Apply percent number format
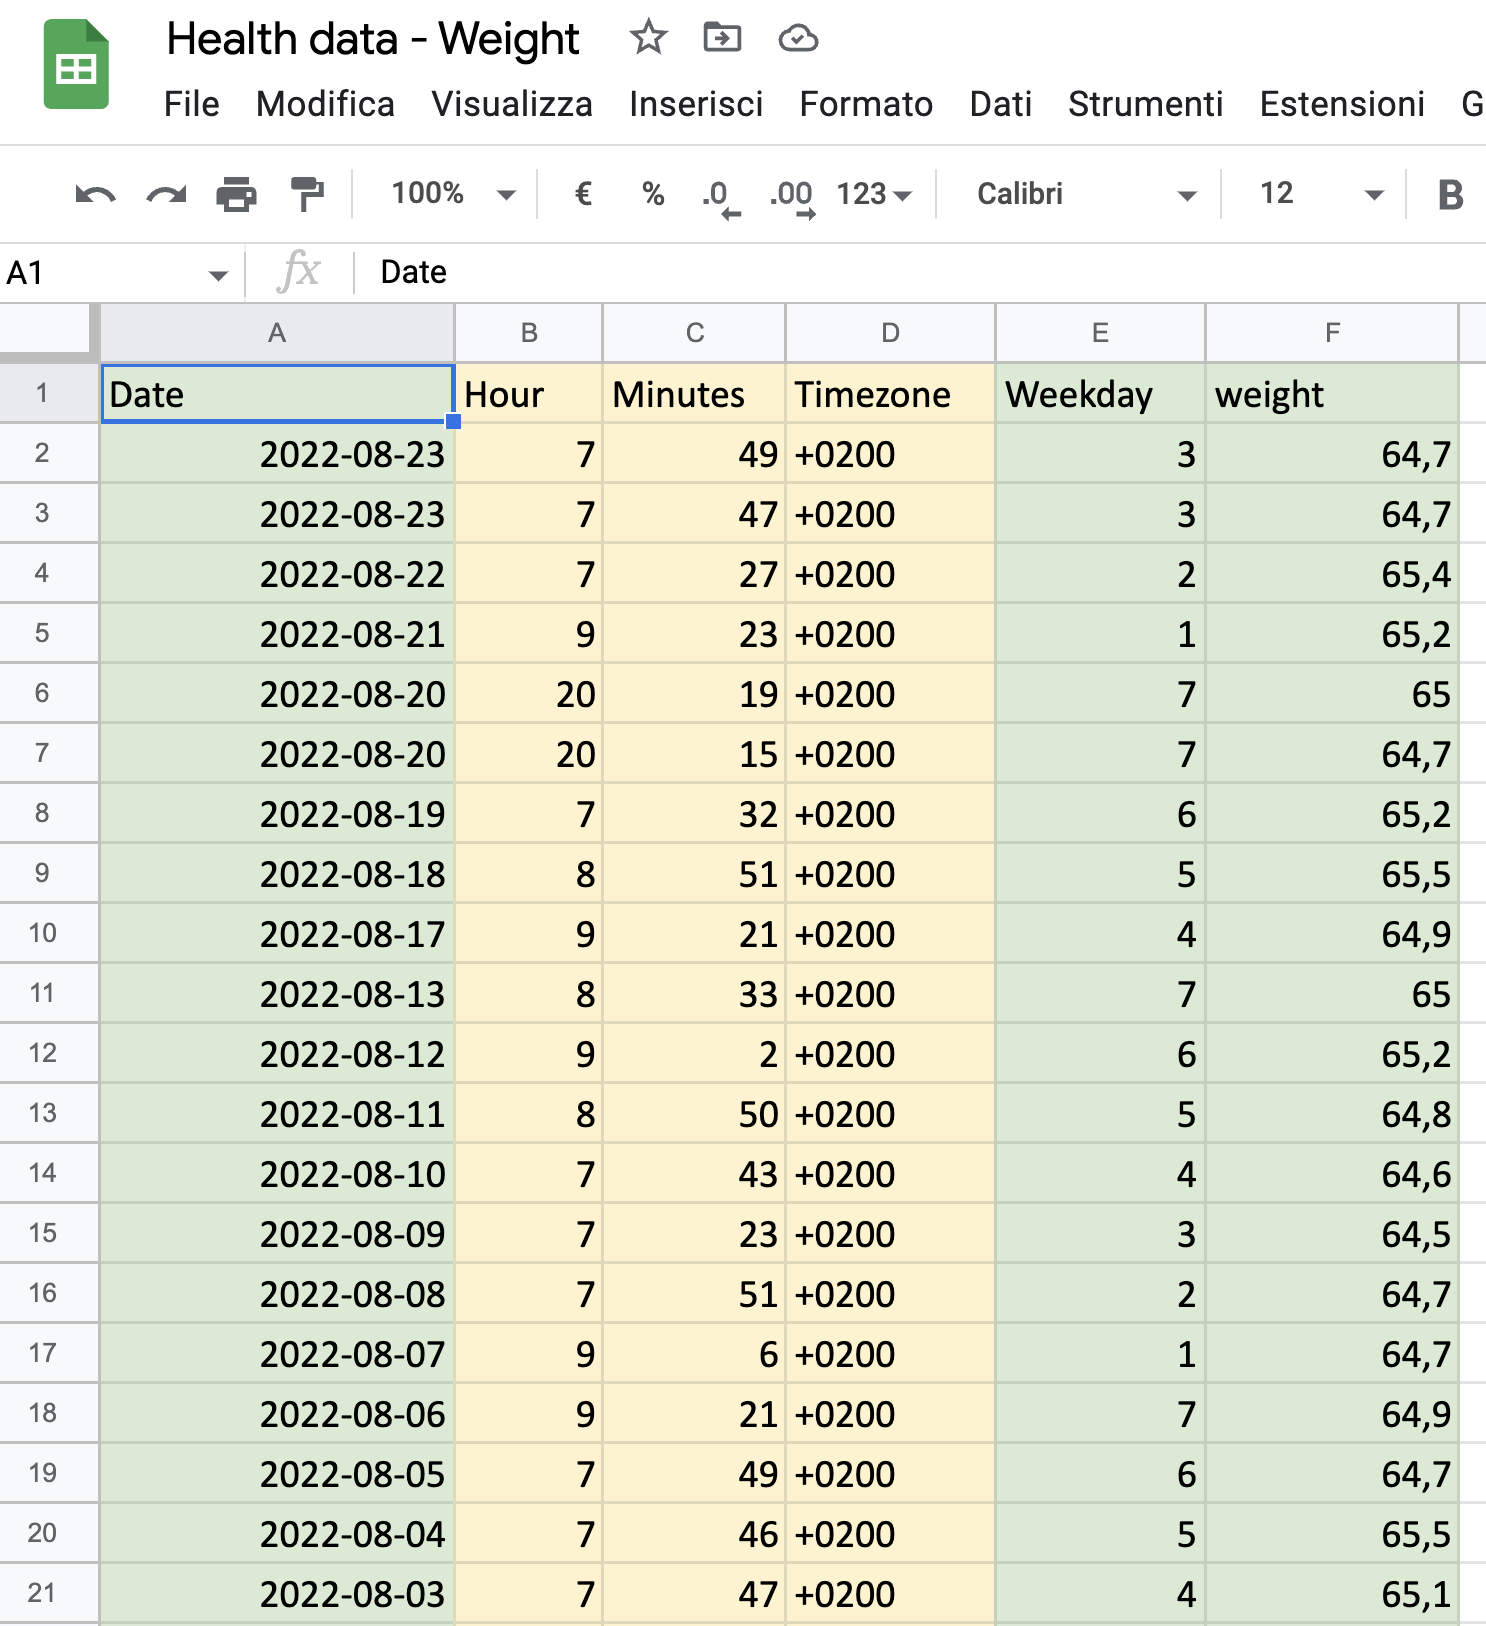 click(653, 193)
